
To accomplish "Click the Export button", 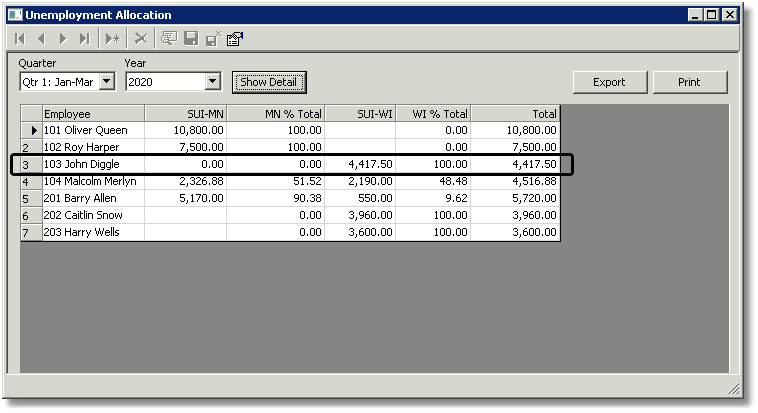I will click(610, 82).
